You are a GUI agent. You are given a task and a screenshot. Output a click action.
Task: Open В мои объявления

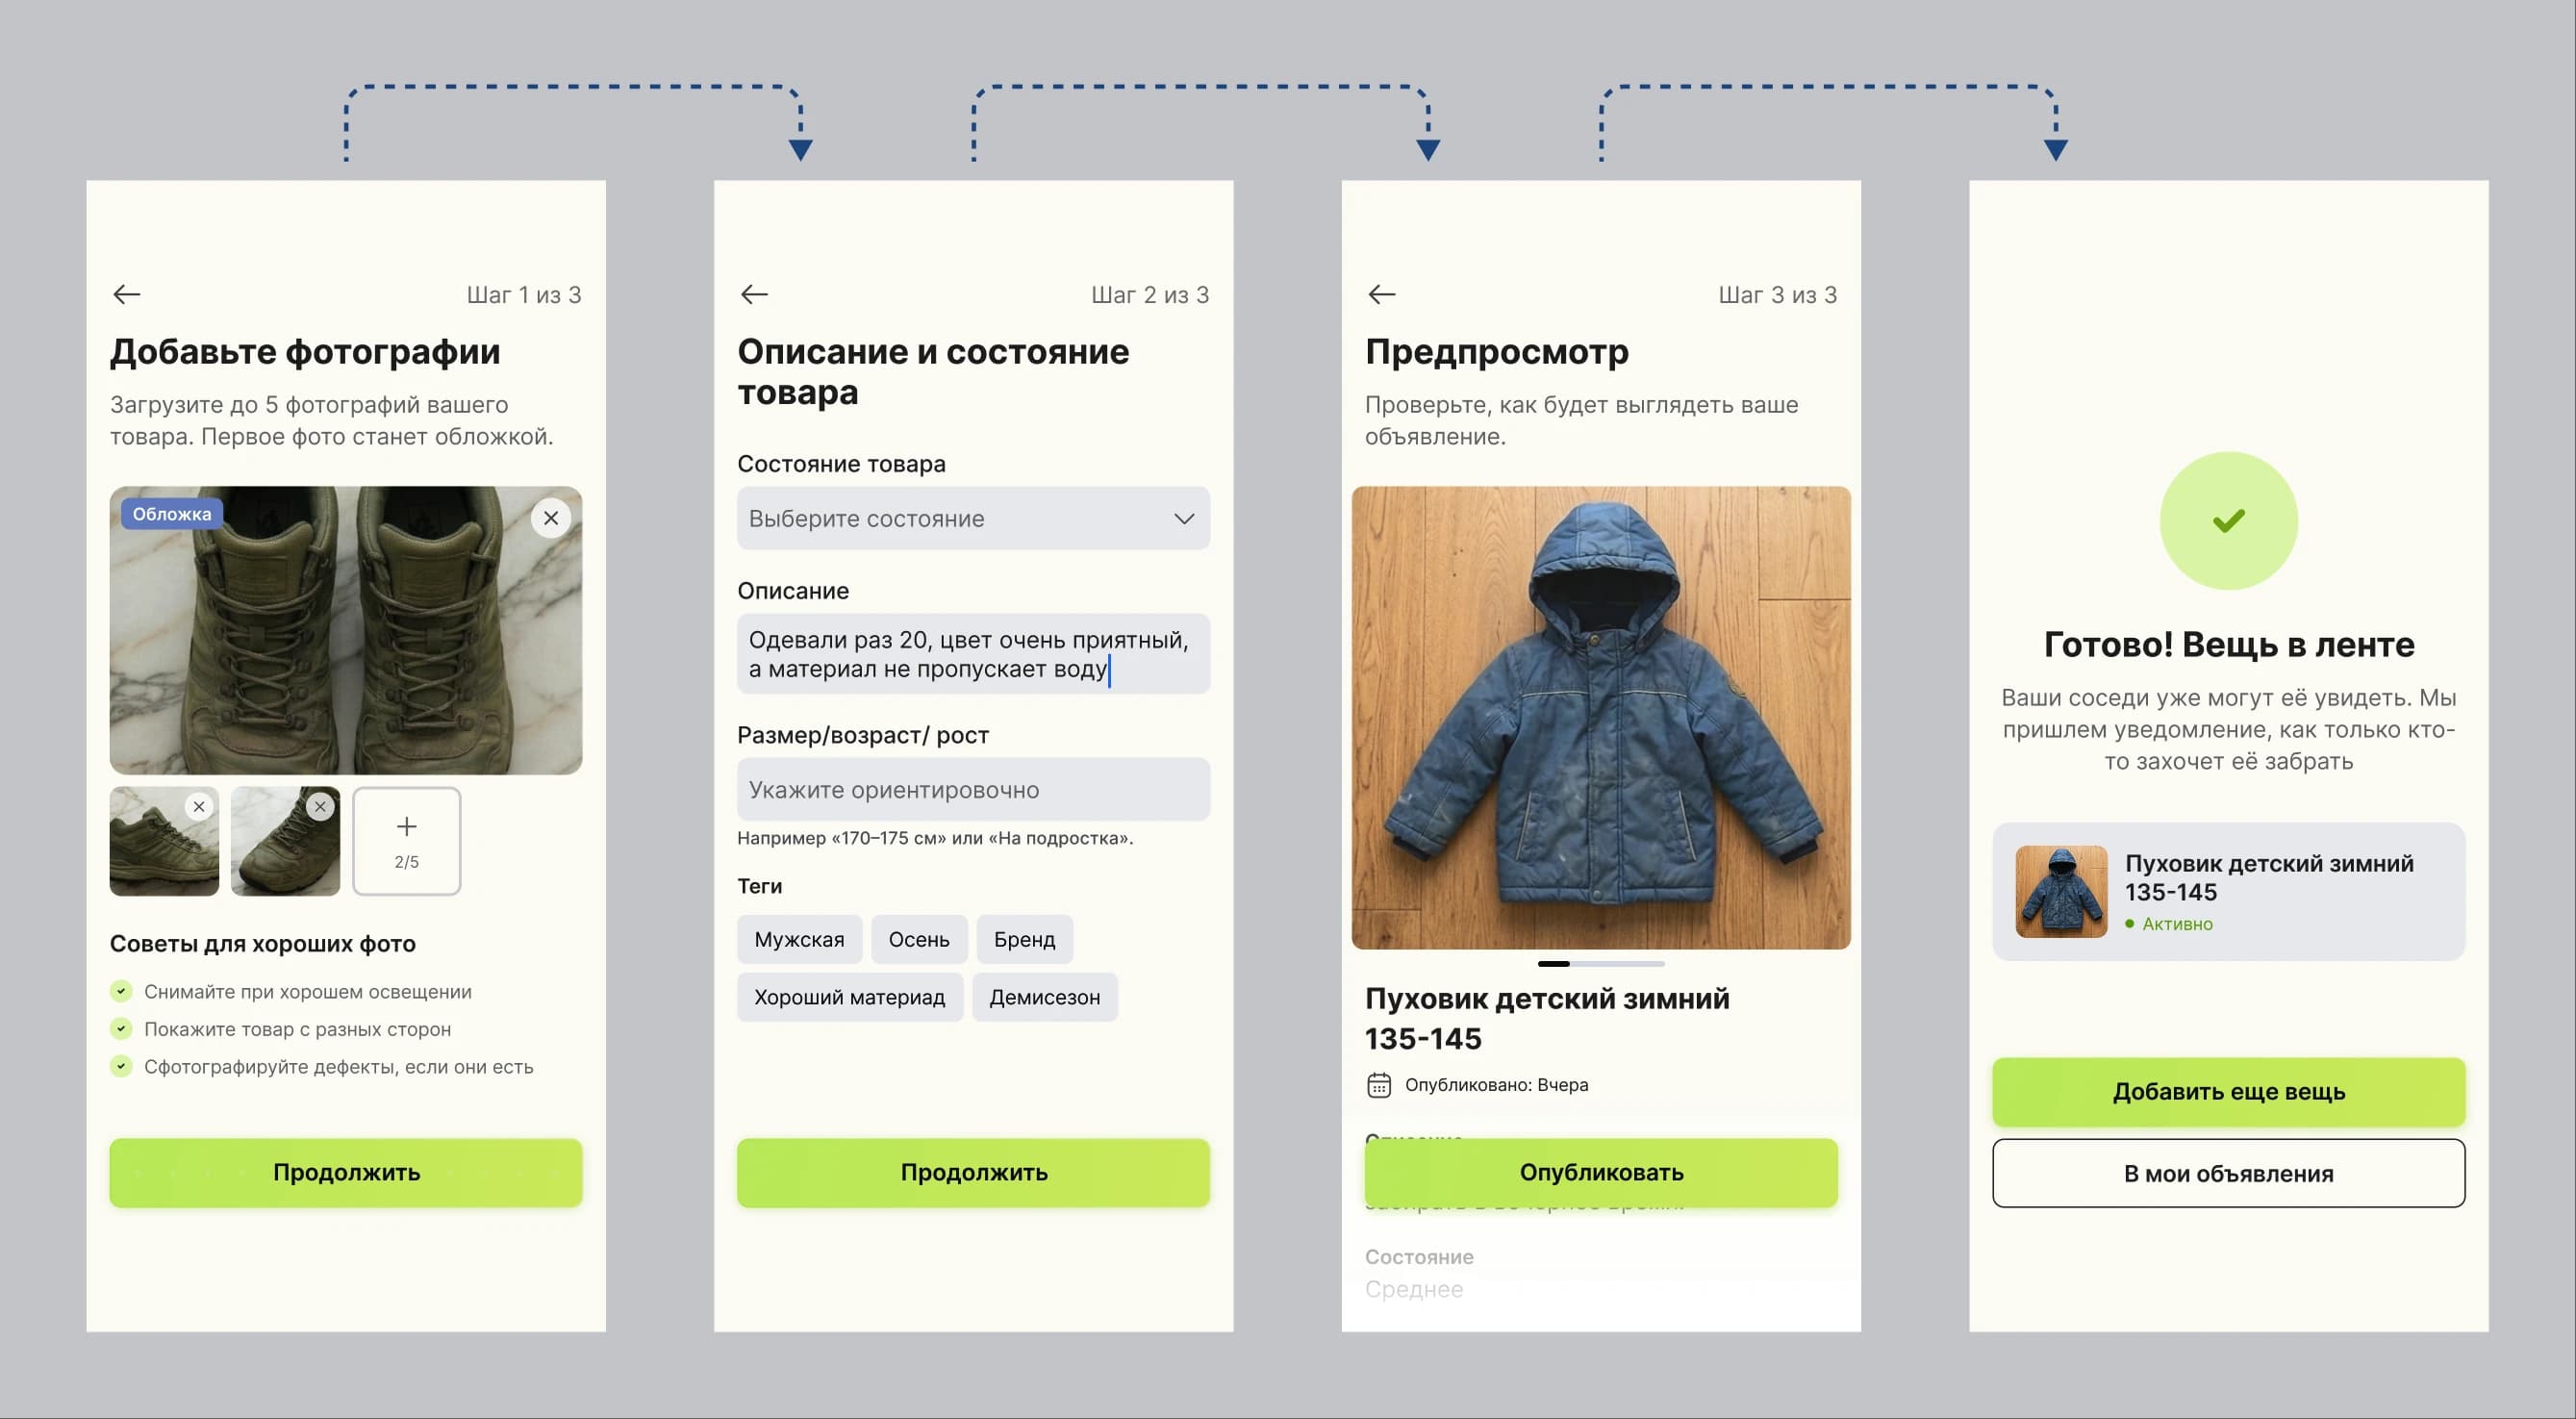[2228, 1173]
